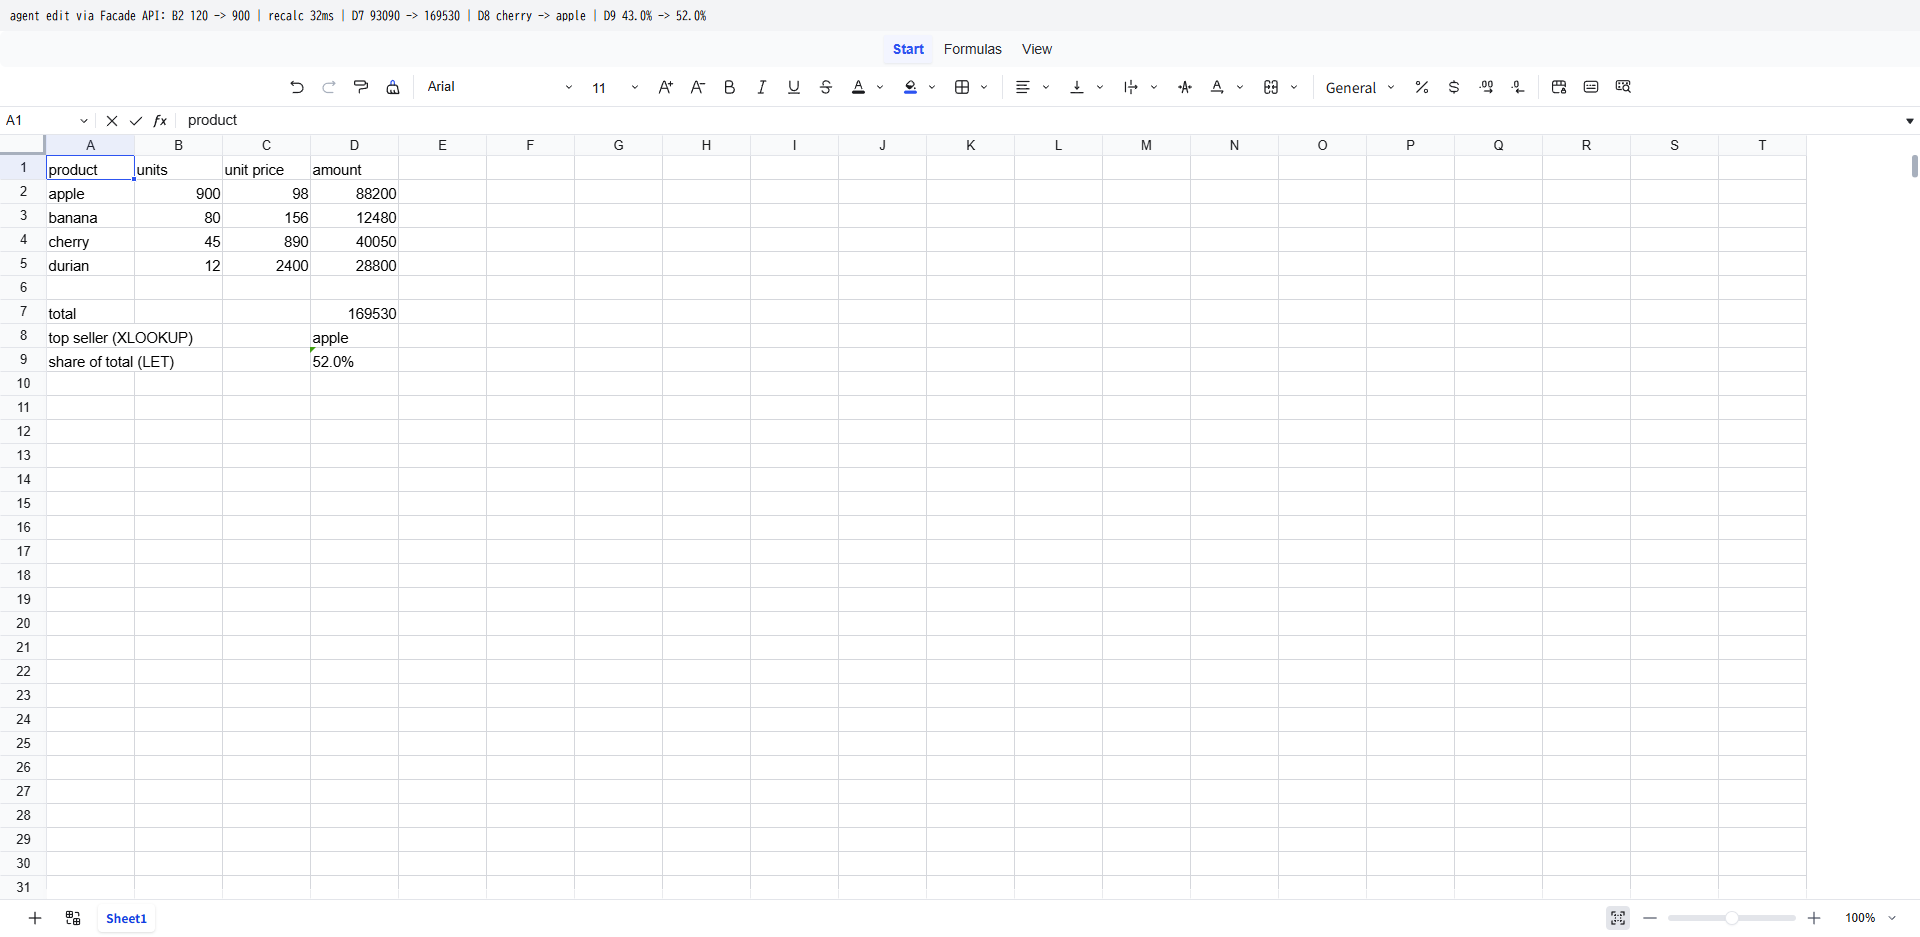This screenshot has width=1920, height=937.
Task: Click the zoom slider handle
Action: coord(1731,918)
